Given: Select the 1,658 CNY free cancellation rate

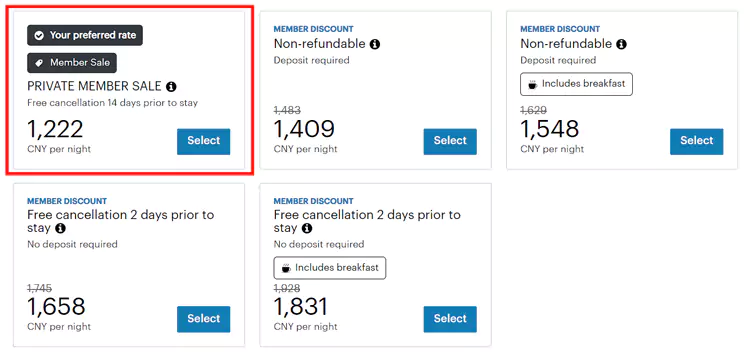Looking at the screenshot, I should (x=203, y=319).
